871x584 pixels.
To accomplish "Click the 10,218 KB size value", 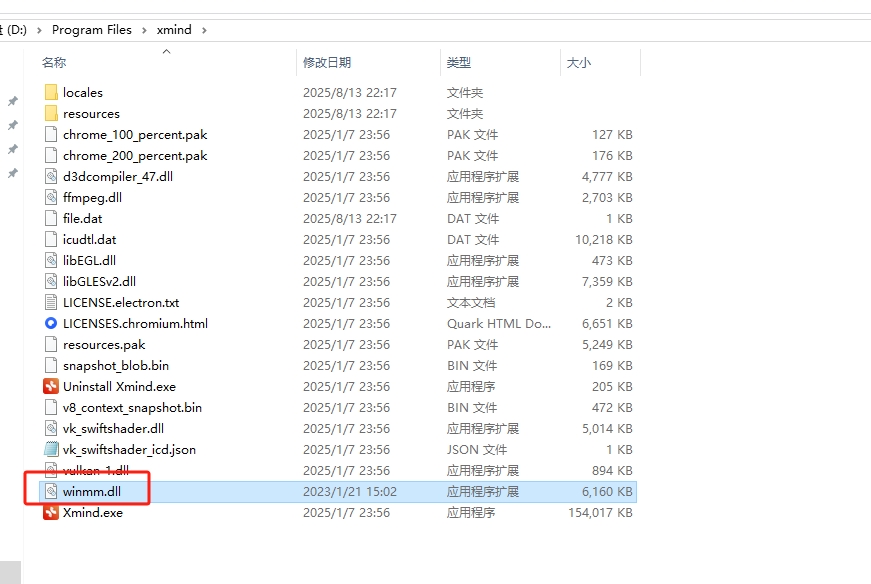I will [603, 240].
